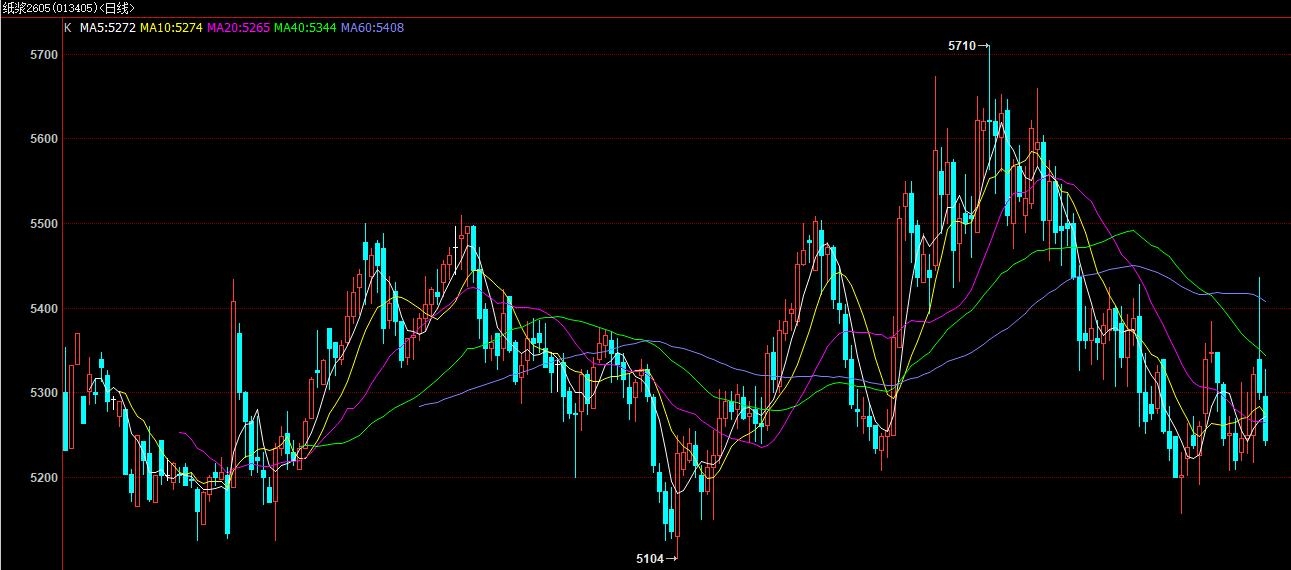Image resolution: width=1291 pixels, height=570 pixels.
Task: Click the blue MA60:5408 legend label
Action: 372,27
